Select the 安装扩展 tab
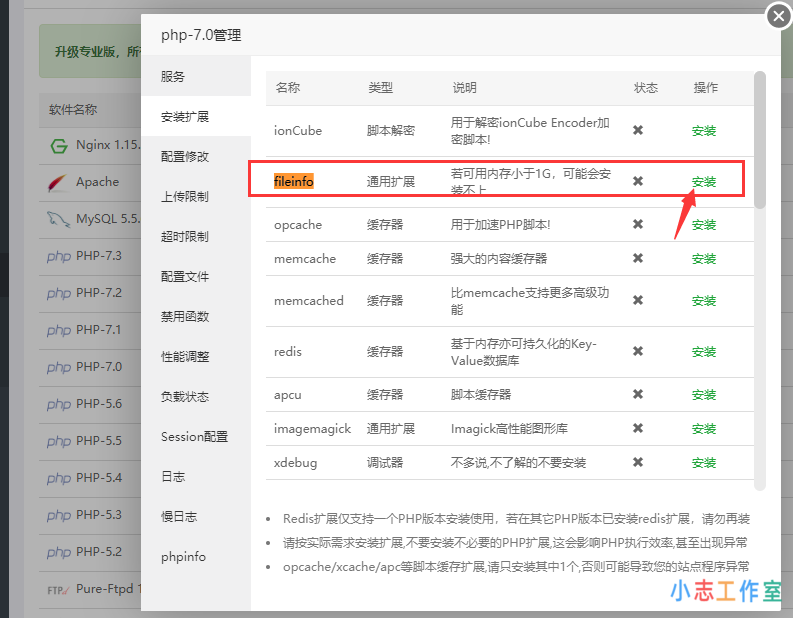Screen dimensions: 793x618 (x=196, y=116)
